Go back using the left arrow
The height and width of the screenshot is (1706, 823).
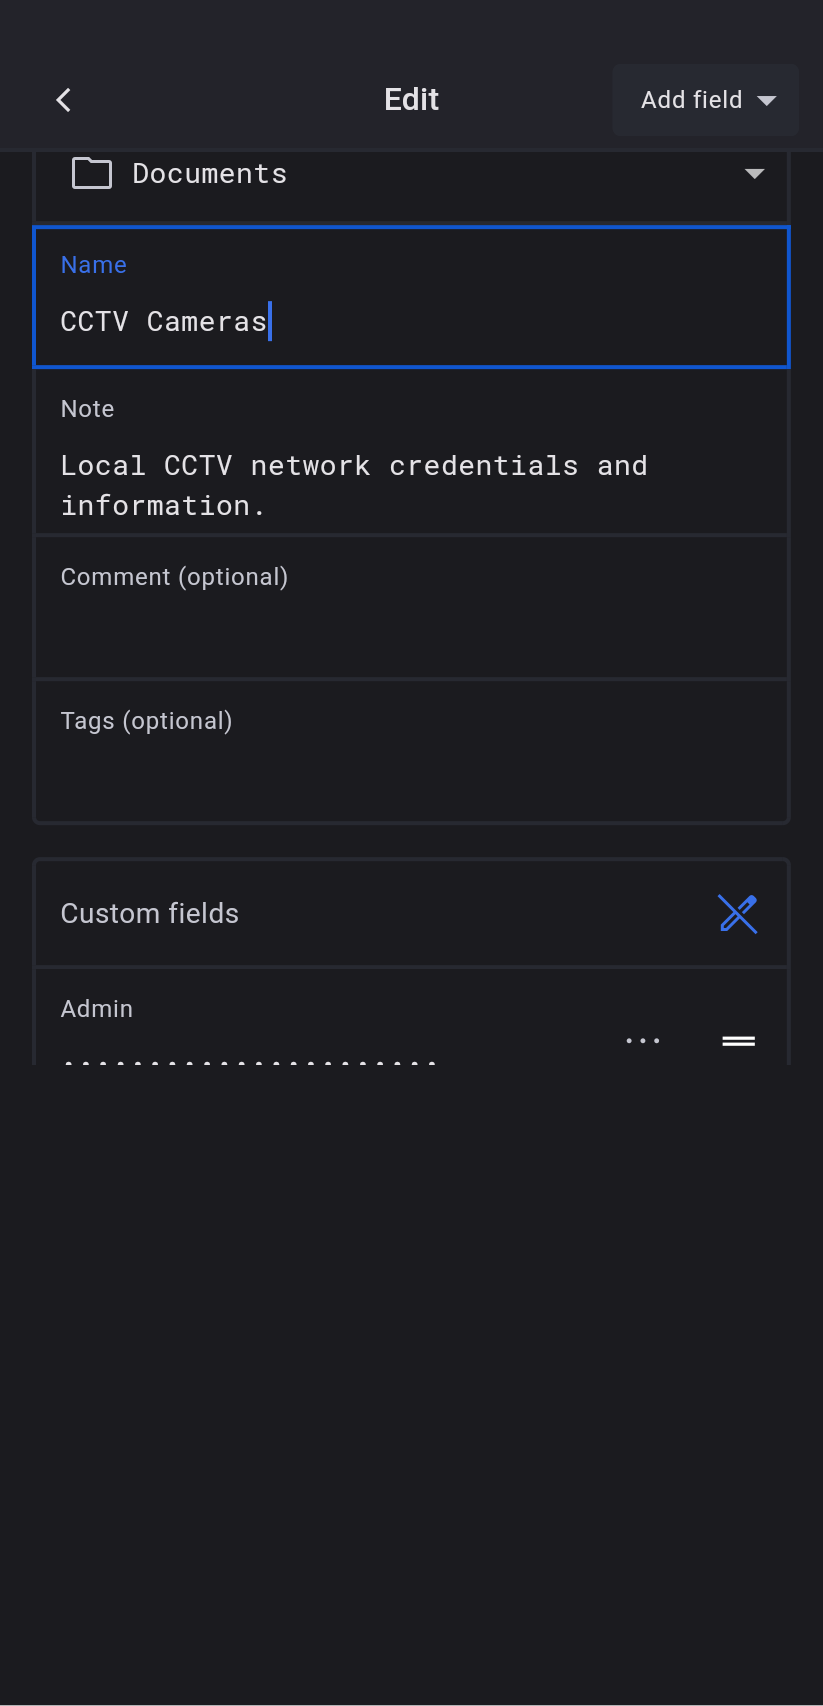pos(64,100)
